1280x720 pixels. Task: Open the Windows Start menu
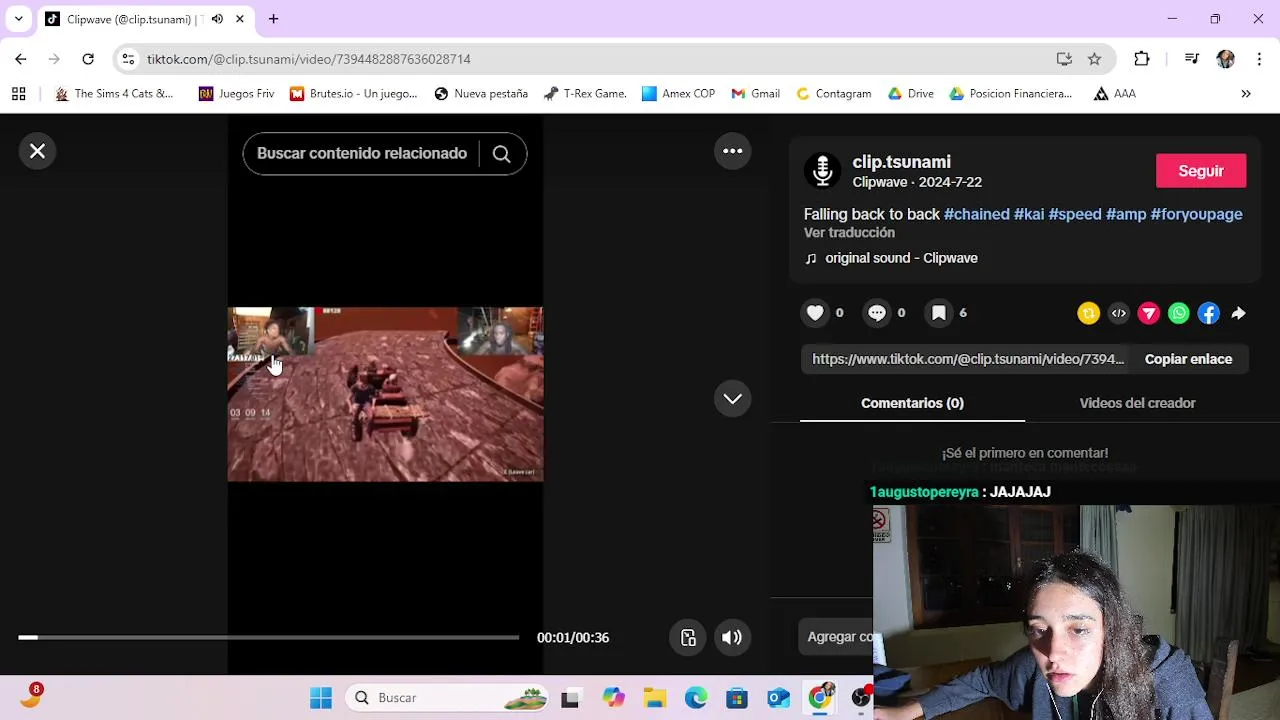click(321, 698)
